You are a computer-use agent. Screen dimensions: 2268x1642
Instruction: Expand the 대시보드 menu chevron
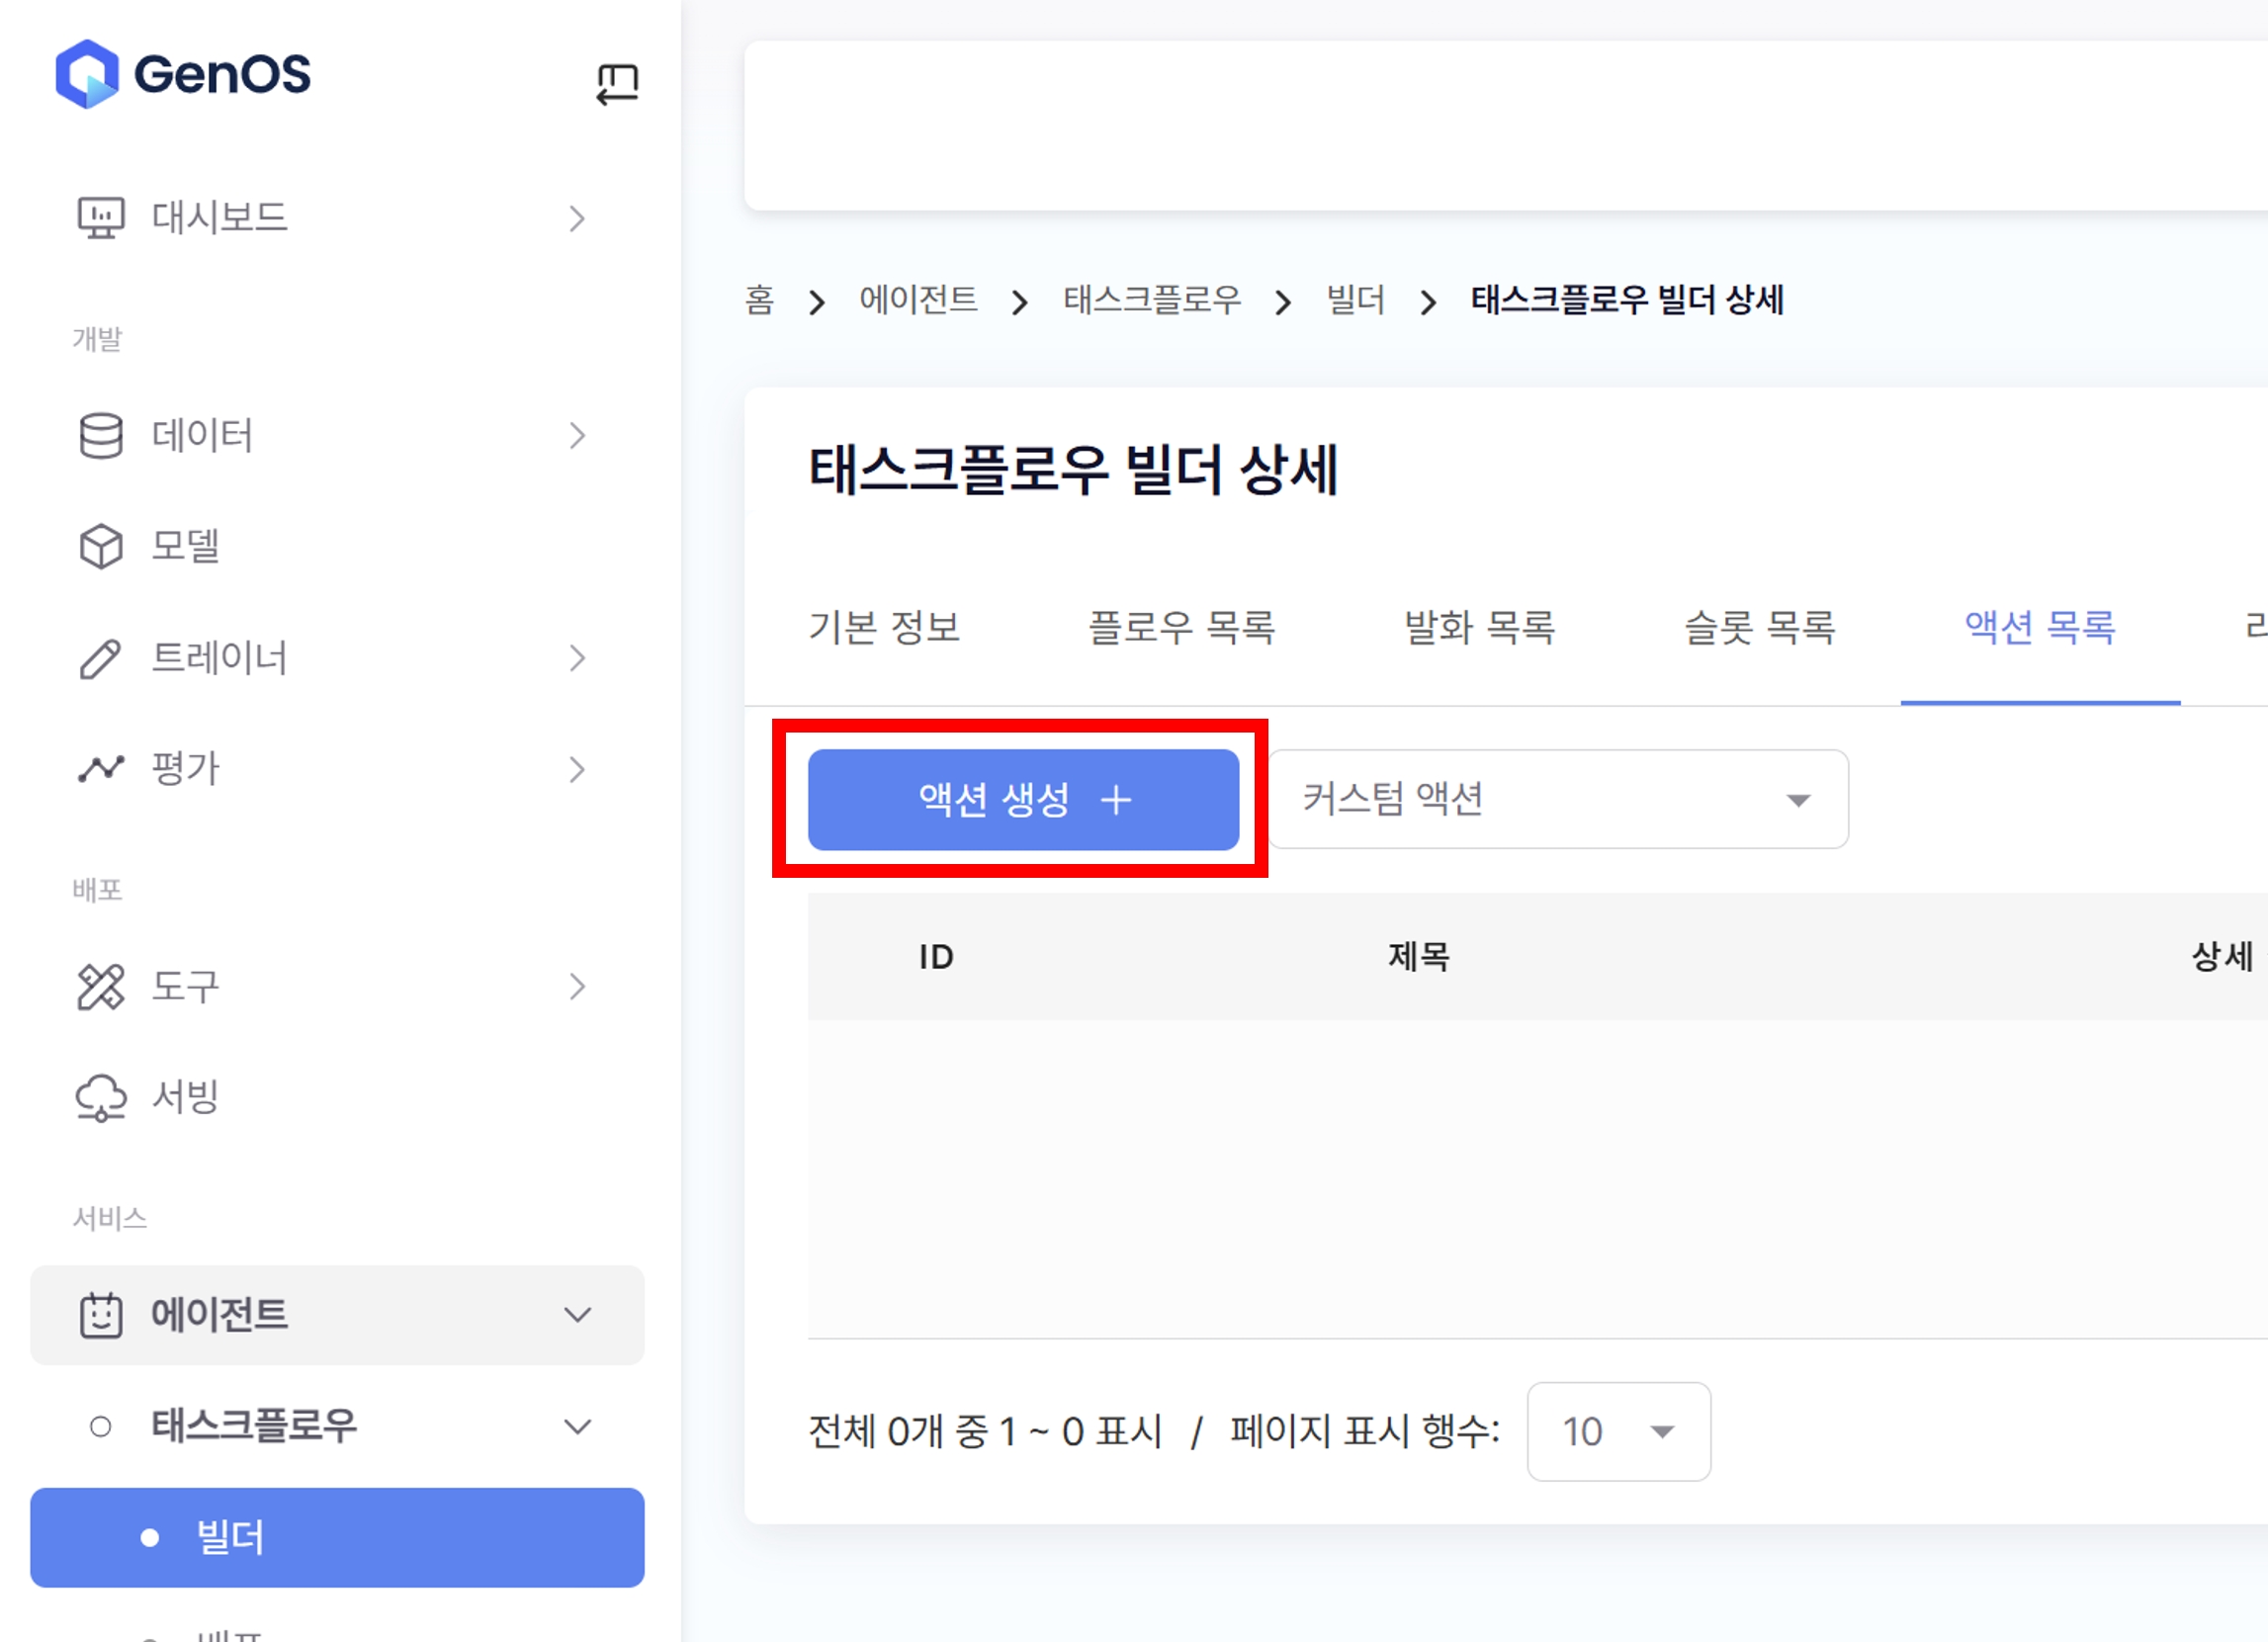click(577, 218)
